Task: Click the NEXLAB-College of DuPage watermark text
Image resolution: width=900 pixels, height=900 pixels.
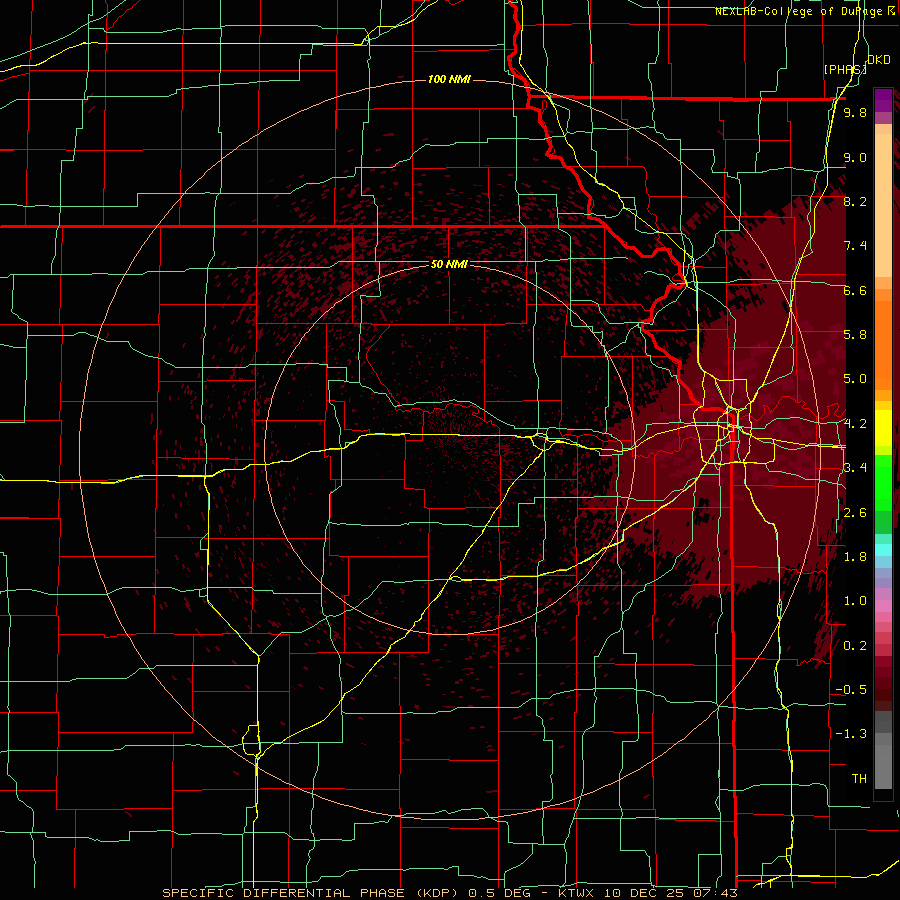Action: tap(805, 11)
